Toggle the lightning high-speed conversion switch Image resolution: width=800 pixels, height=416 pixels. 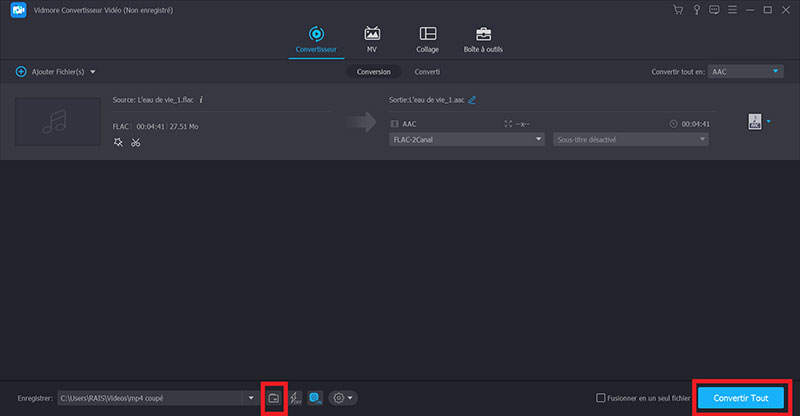[295, 397]
